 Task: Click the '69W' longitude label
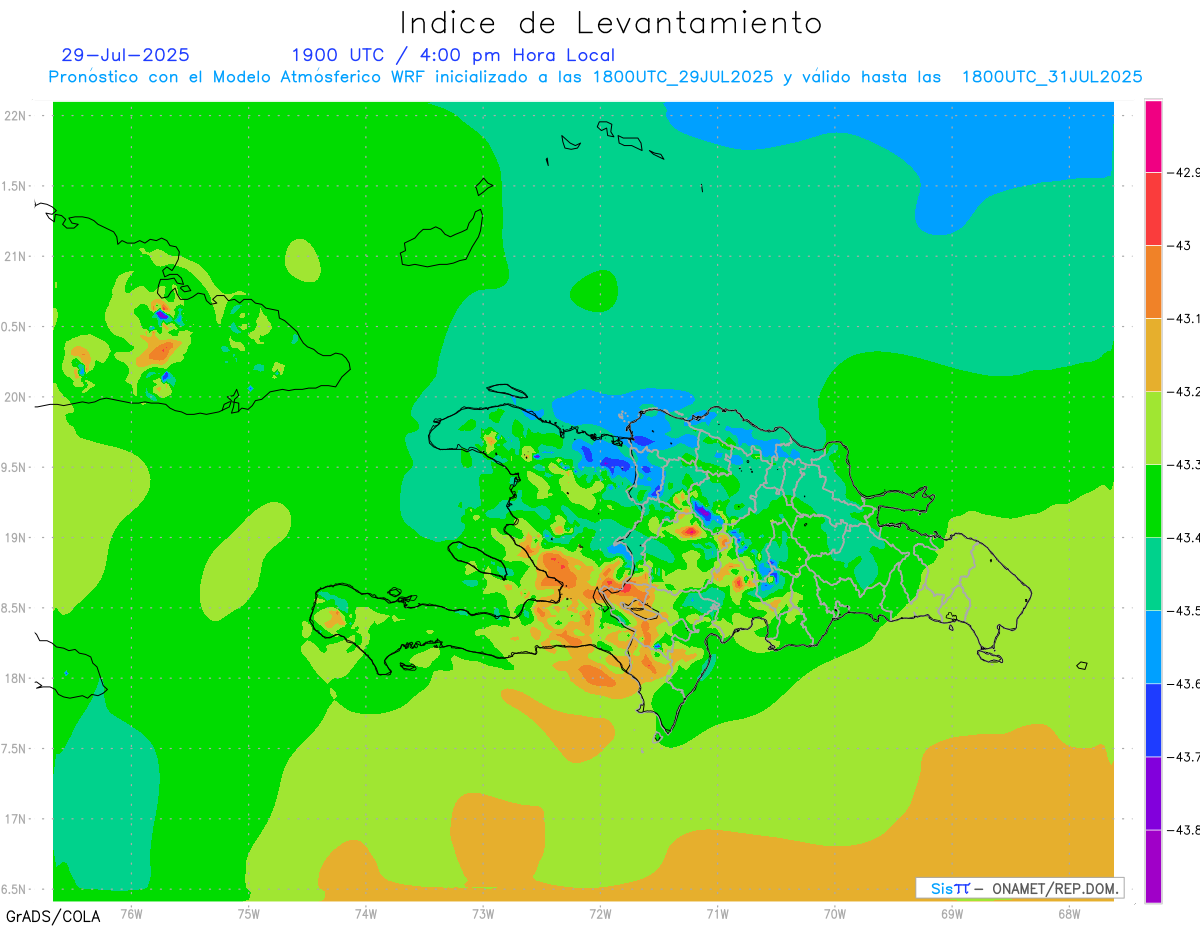point(952,914)
